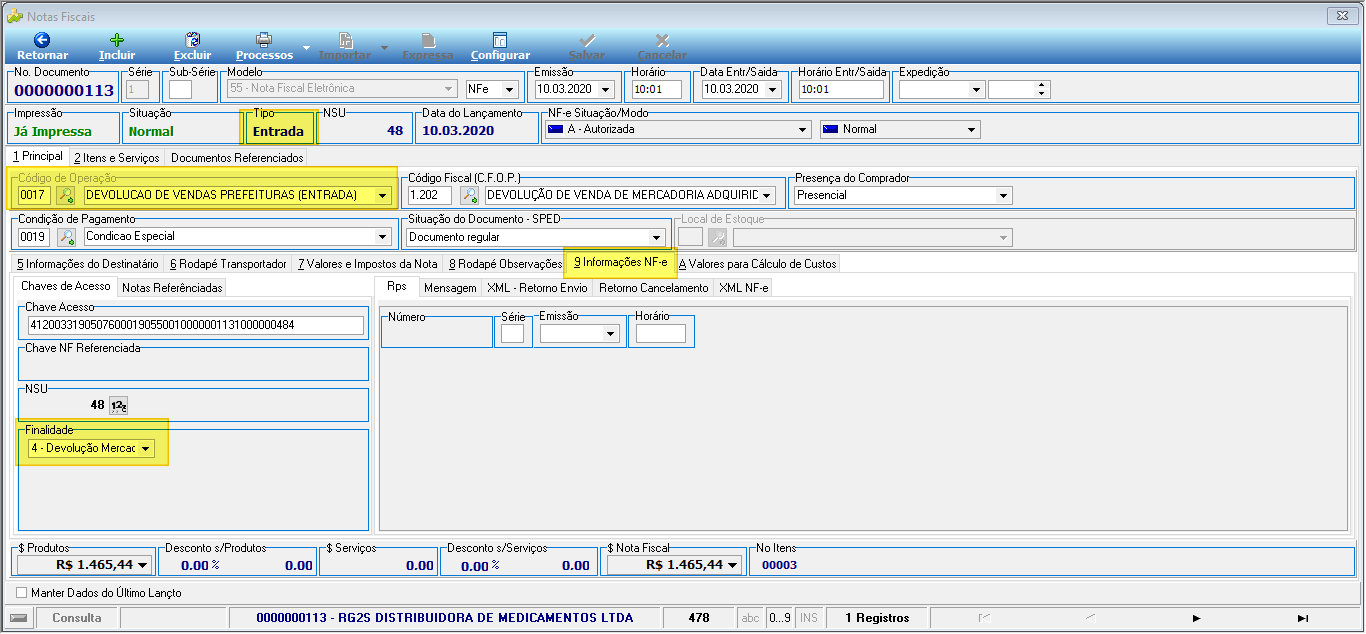Image resolution: width=1366 pixels, height=634 pixels.
Task: Click the Chave Acesso input field
Action: coord(196,325)
